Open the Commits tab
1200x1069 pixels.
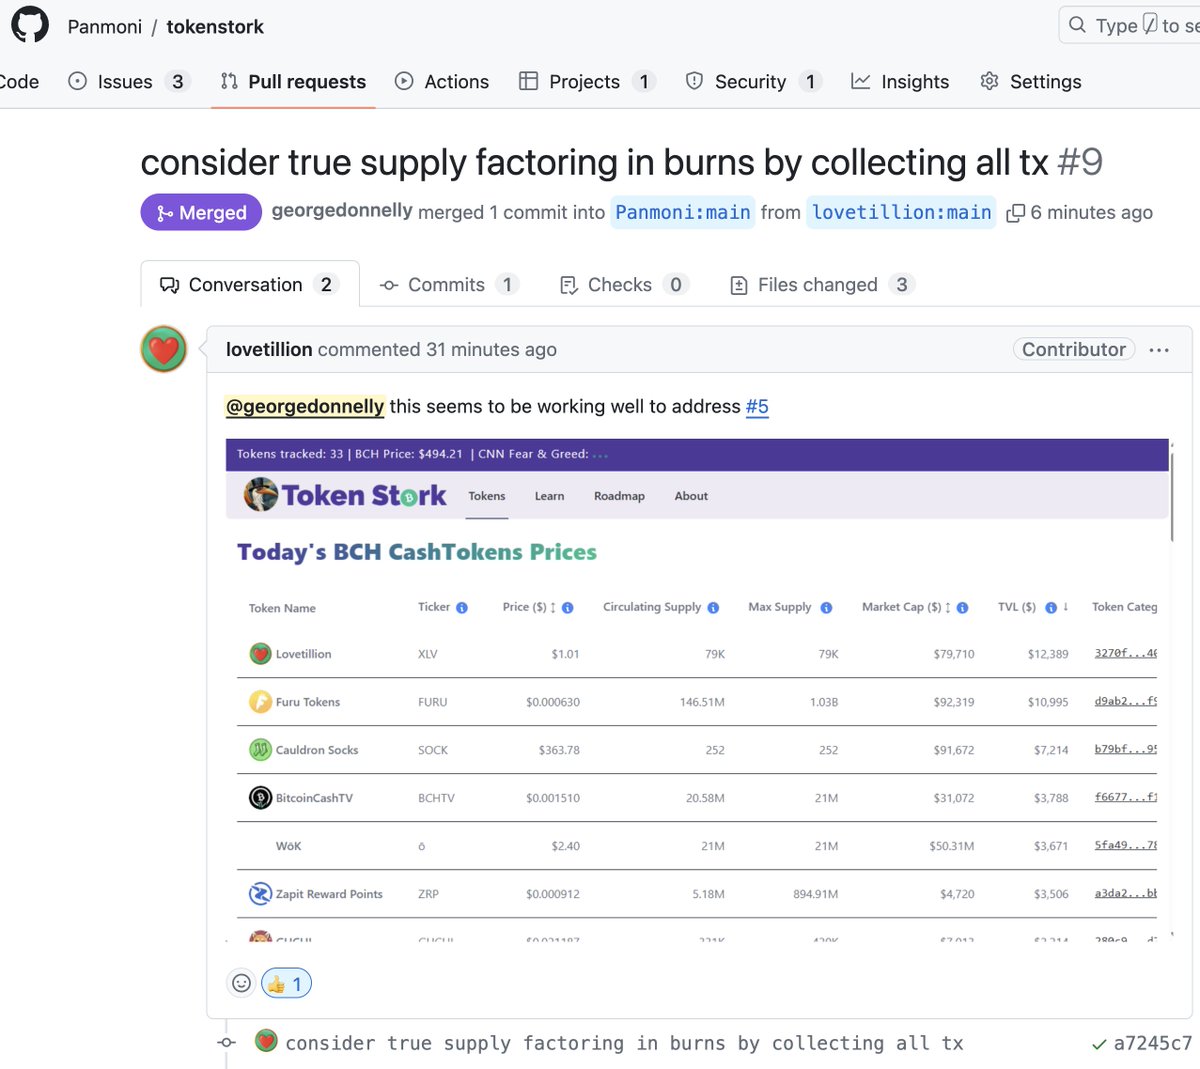446,284
